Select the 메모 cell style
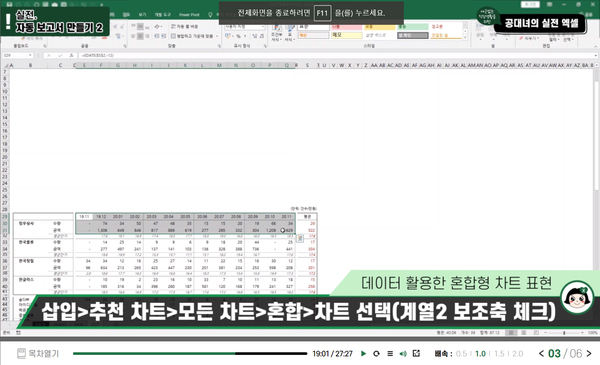600x365 pixels. [347, 35]
